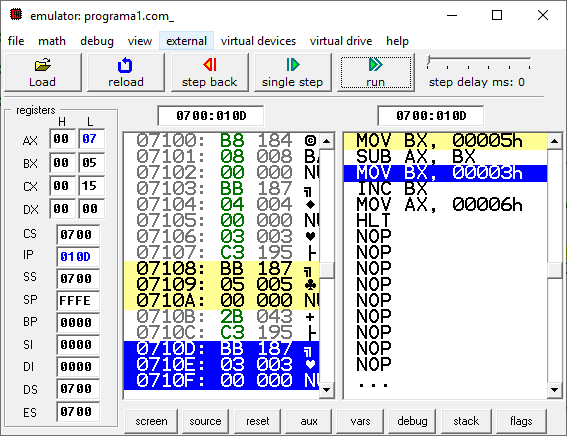The image size is (567, 436).
Task: Click the bottom debug button
Action: point(412,421)
